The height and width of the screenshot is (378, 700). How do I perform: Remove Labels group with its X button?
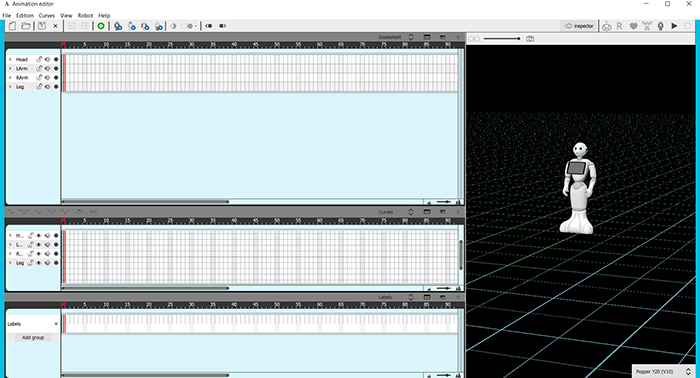56,324
